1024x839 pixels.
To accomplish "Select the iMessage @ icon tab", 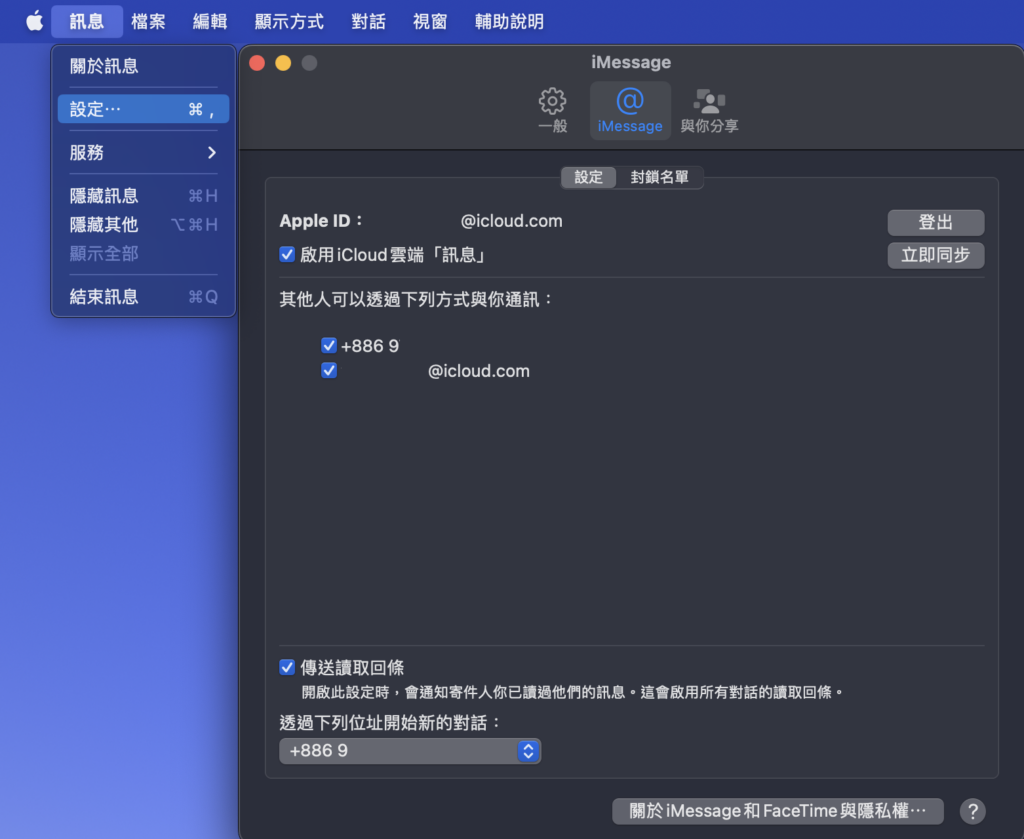I will tap(630, 110).
